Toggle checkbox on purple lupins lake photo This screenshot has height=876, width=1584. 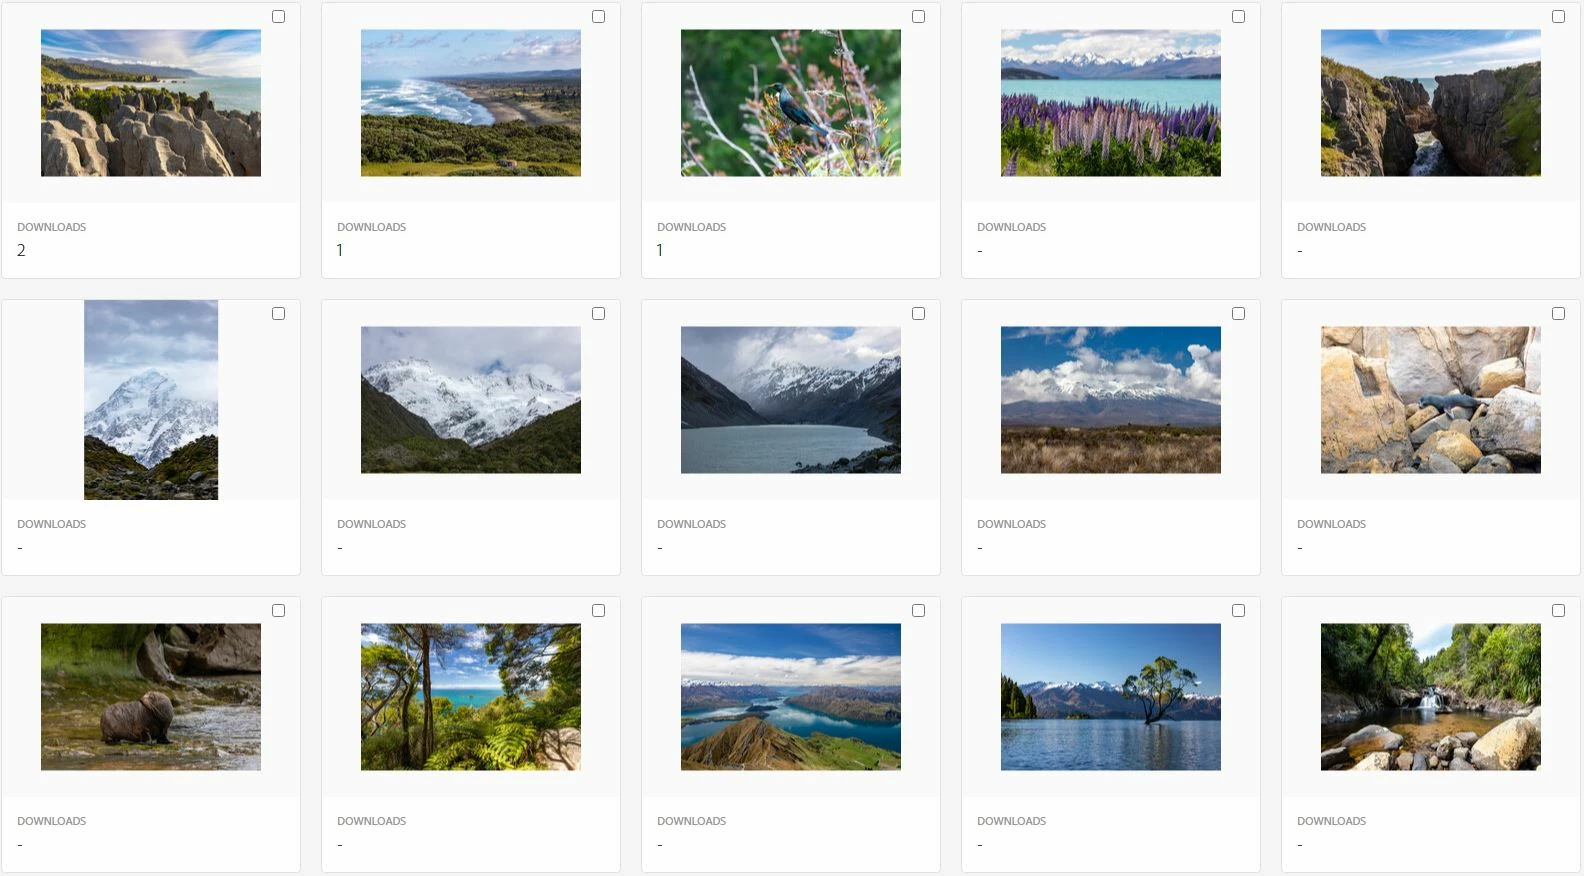coord(1238,17)
